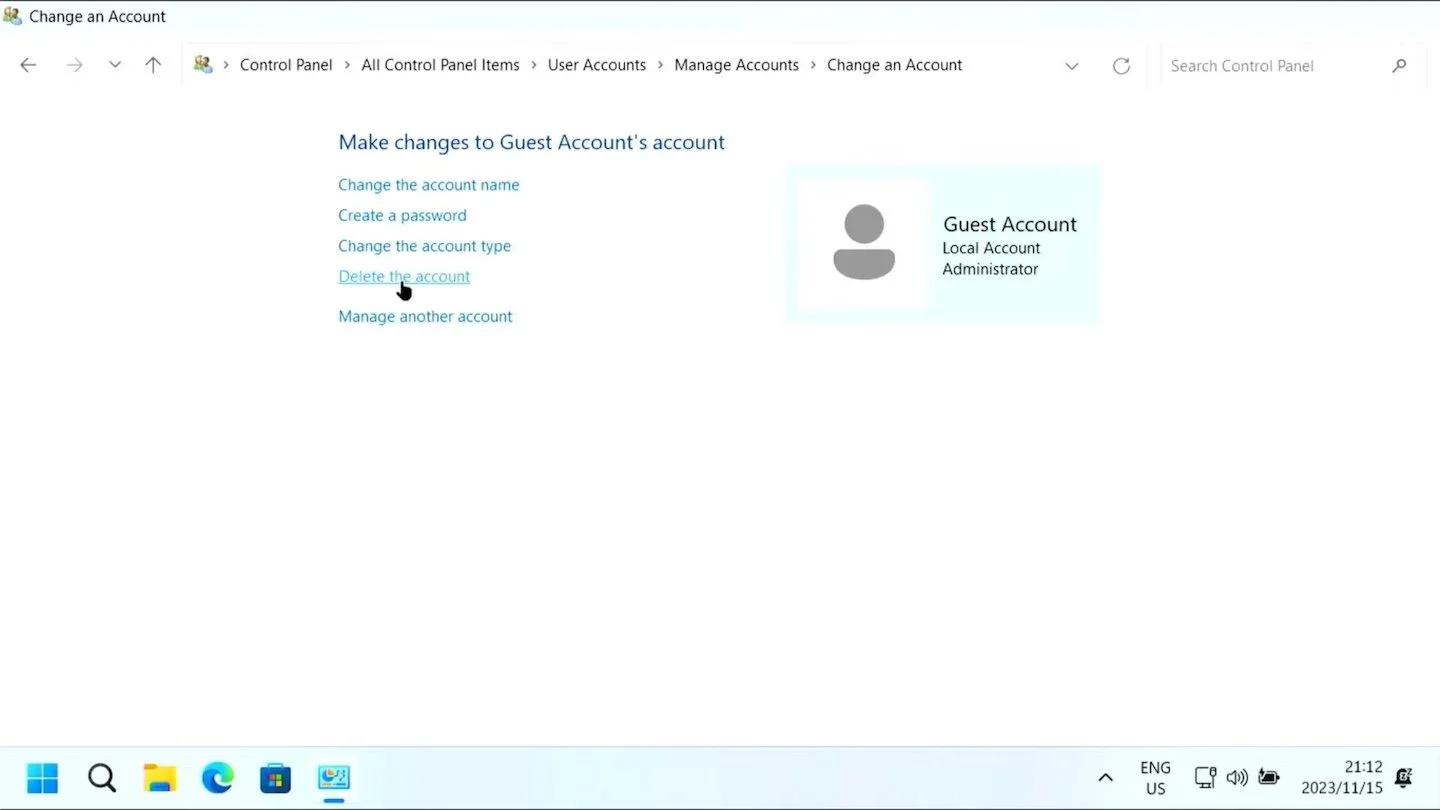This screenshot has width=1440, height=810.
Task: Open the clock and date flyout
Action: coord(1341,778)
